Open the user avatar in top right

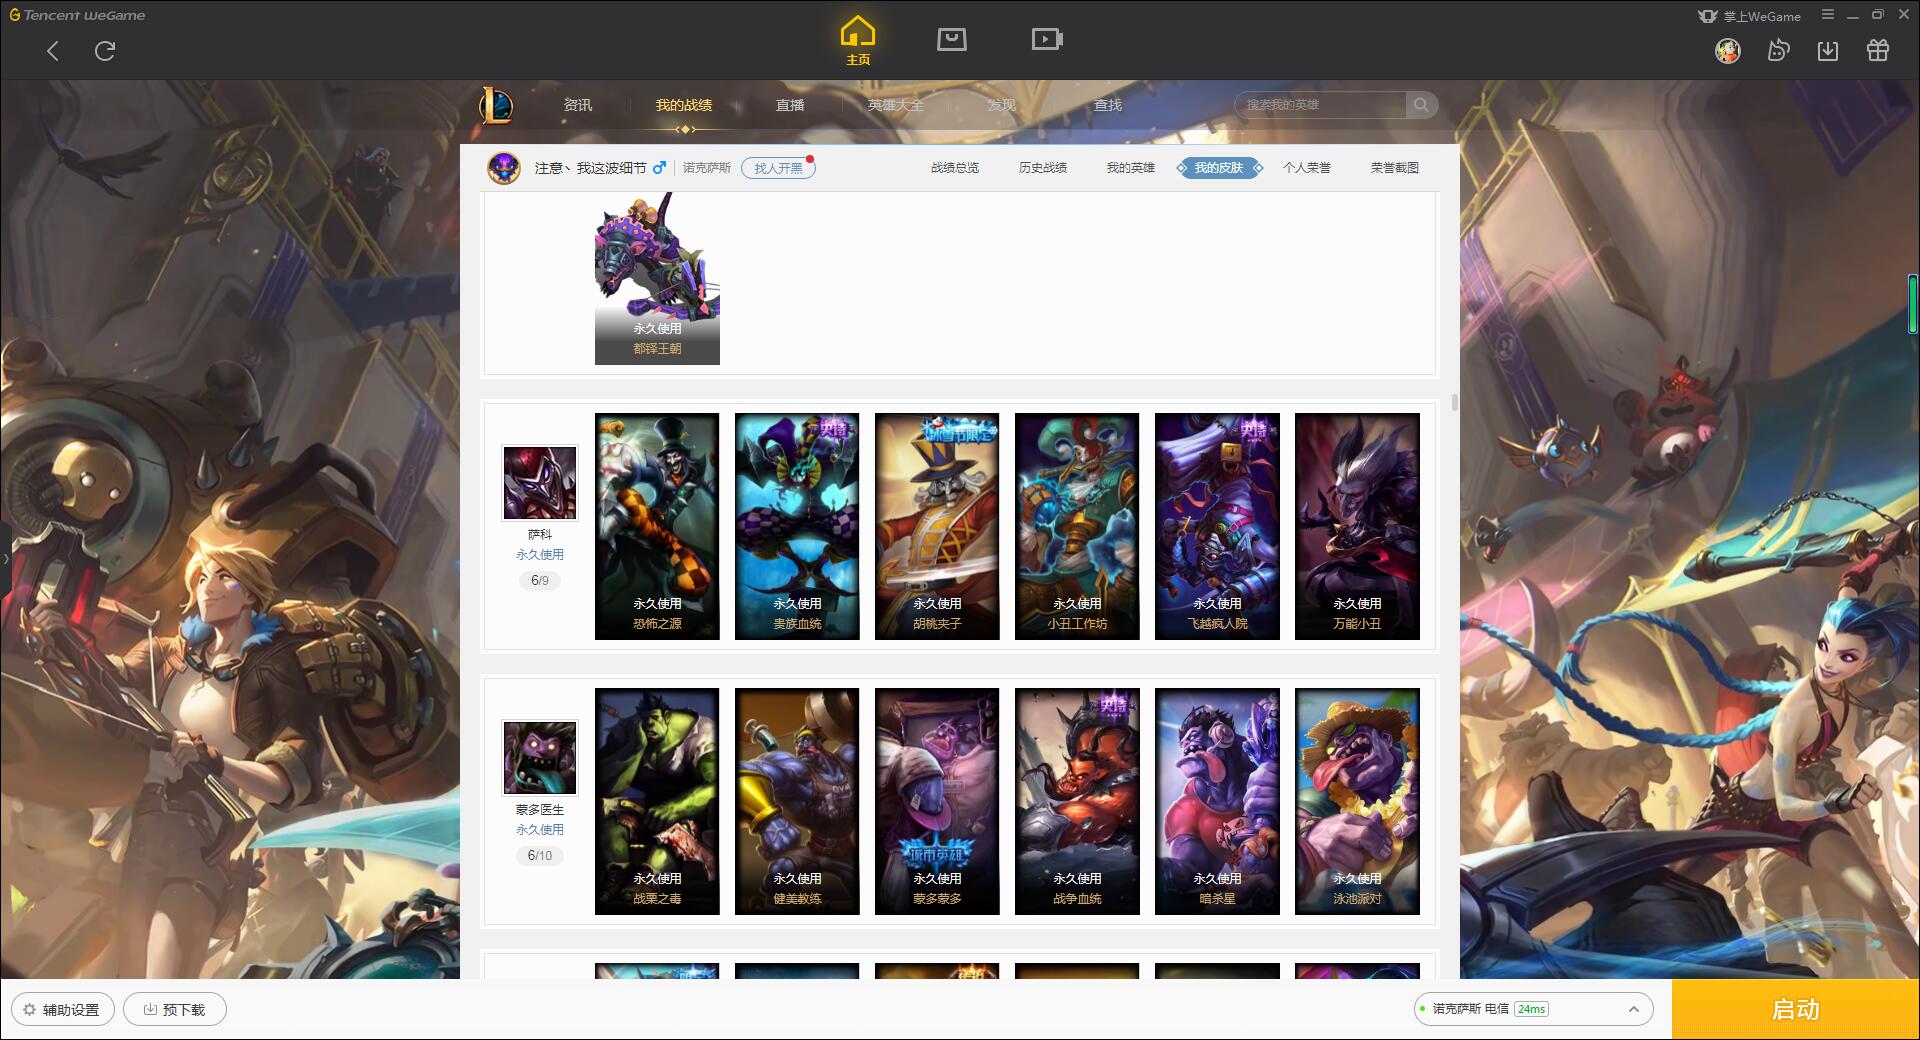pyautogui.click(x=1727, y=51)
